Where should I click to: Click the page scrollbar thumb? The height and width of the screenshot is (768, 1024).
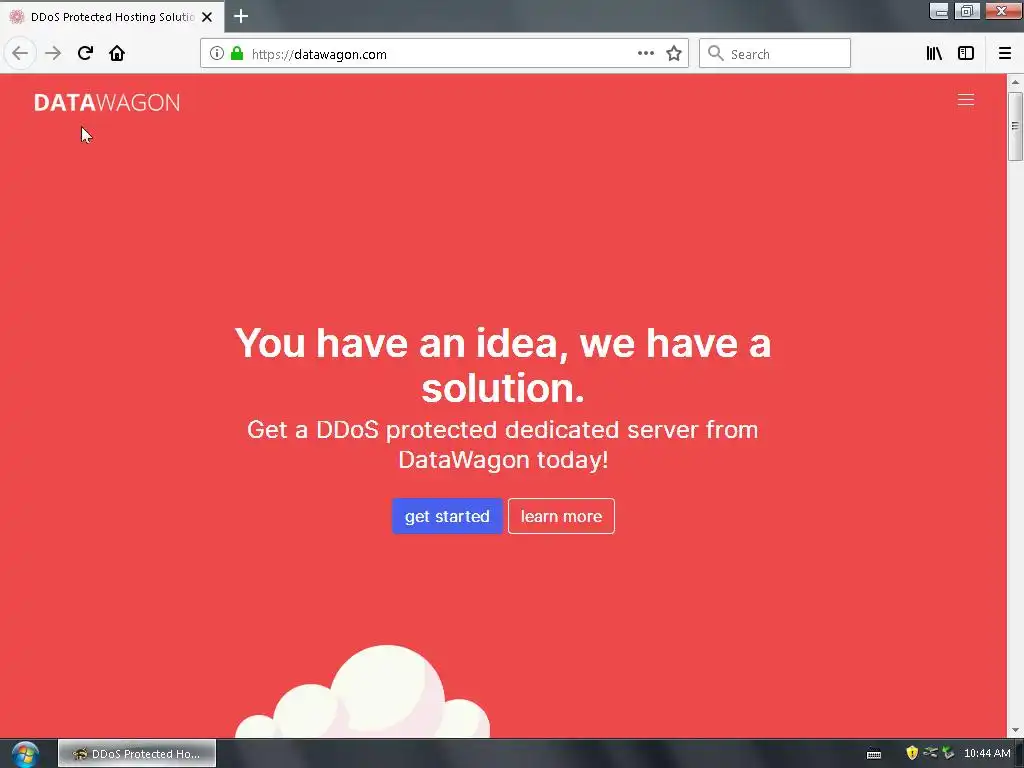pos(1015,126)
